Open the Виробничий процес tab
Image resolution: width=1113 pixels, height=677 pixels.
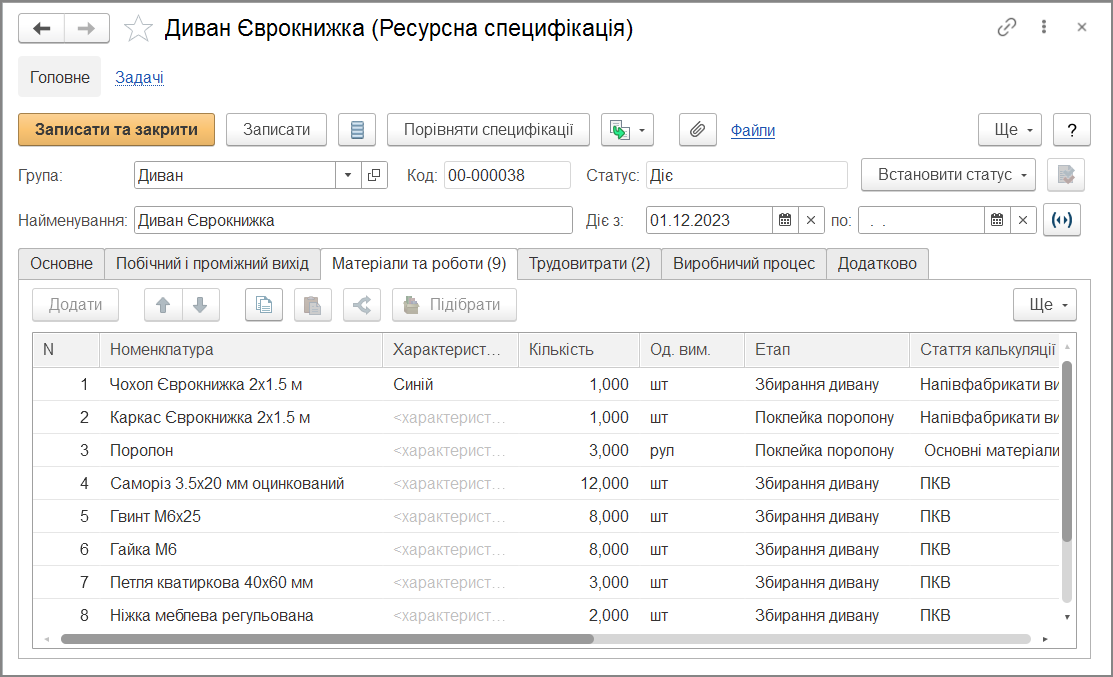point(744,264)
